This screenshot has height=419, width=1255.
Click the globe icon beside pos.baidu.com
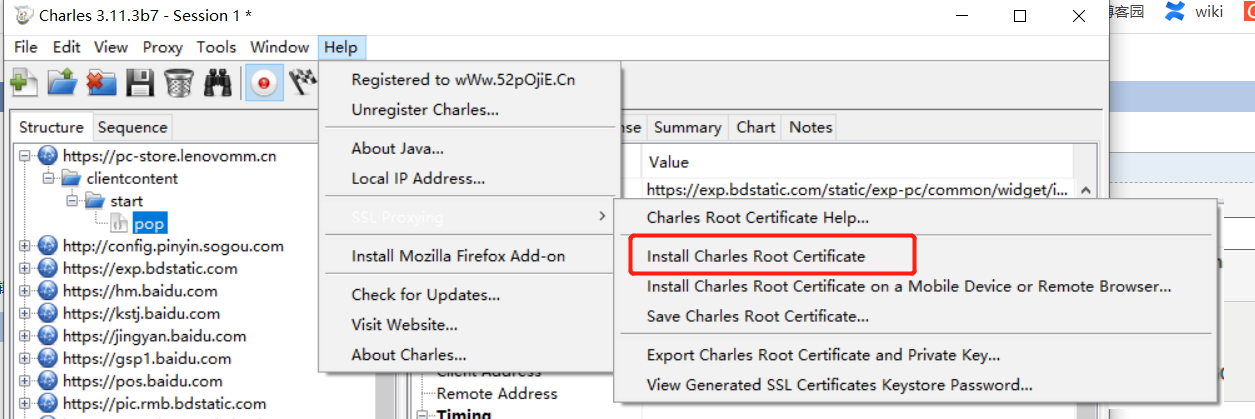click(x=47, y=381)
